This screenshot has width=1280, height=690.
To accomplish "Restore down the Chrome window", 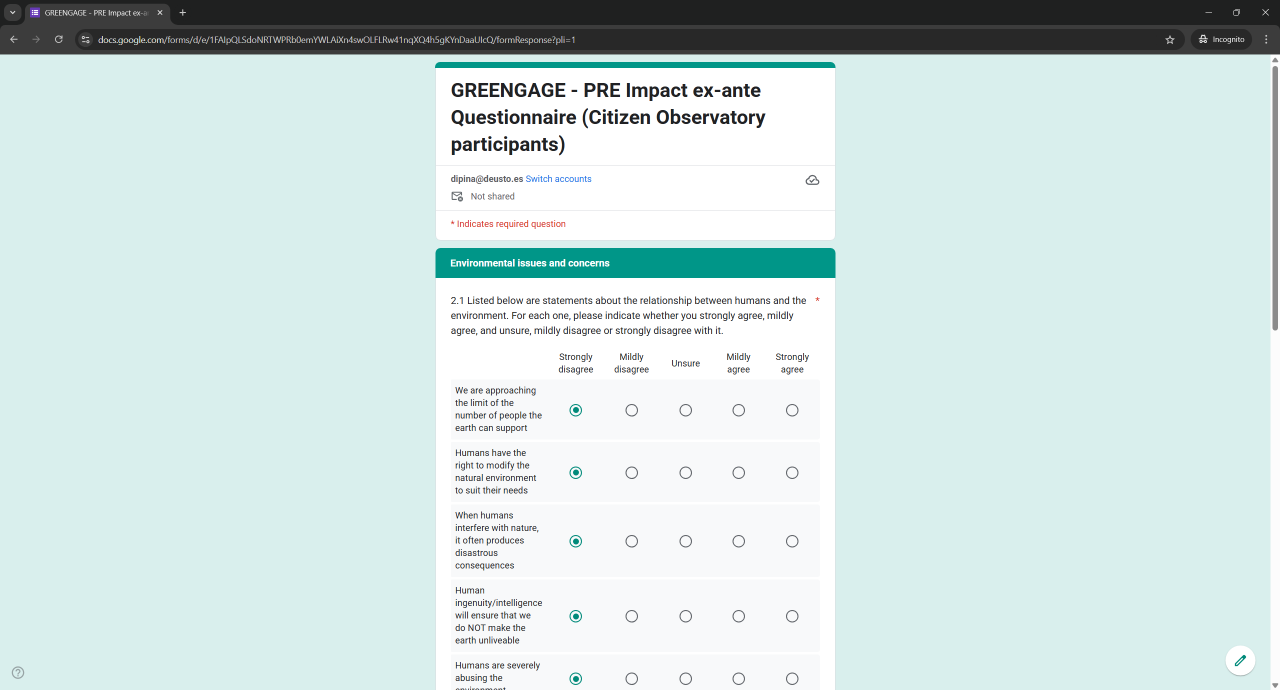I will [x=1236, y=13].
